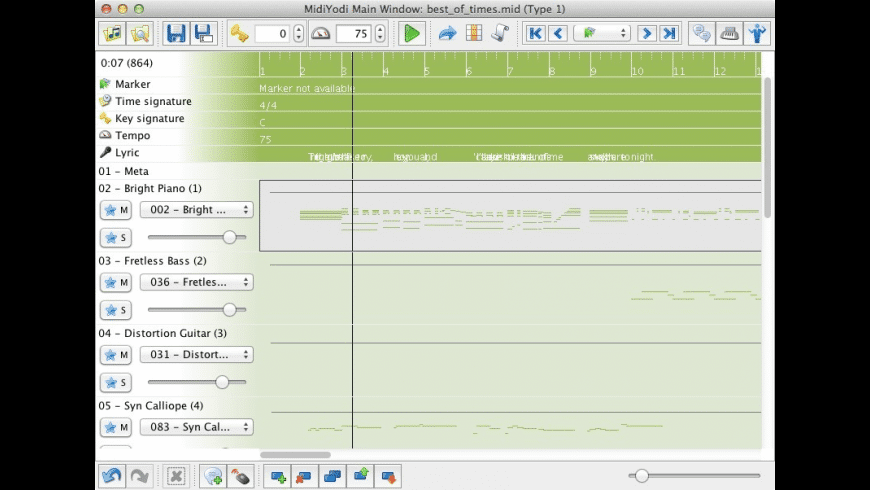
Task: Click the zoom slider knob at the bottom right
Action: point(641,476)
